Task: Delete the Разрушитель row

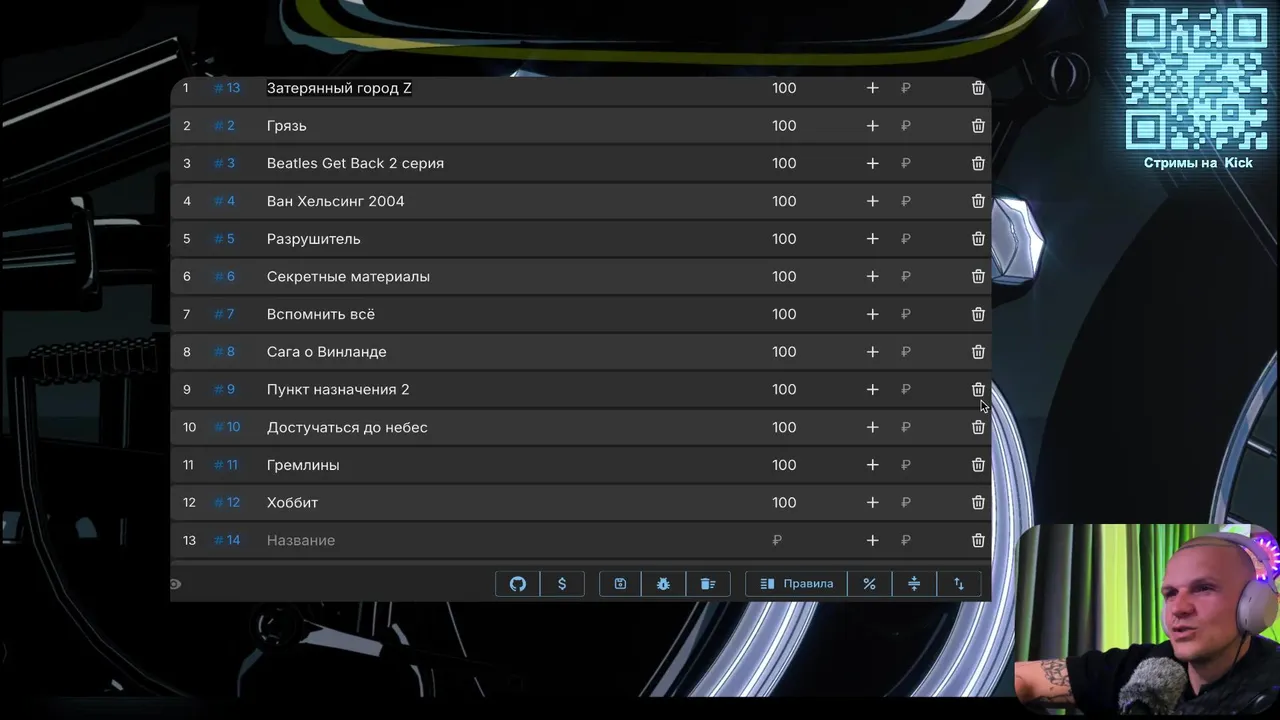Action: click(978, 239)
